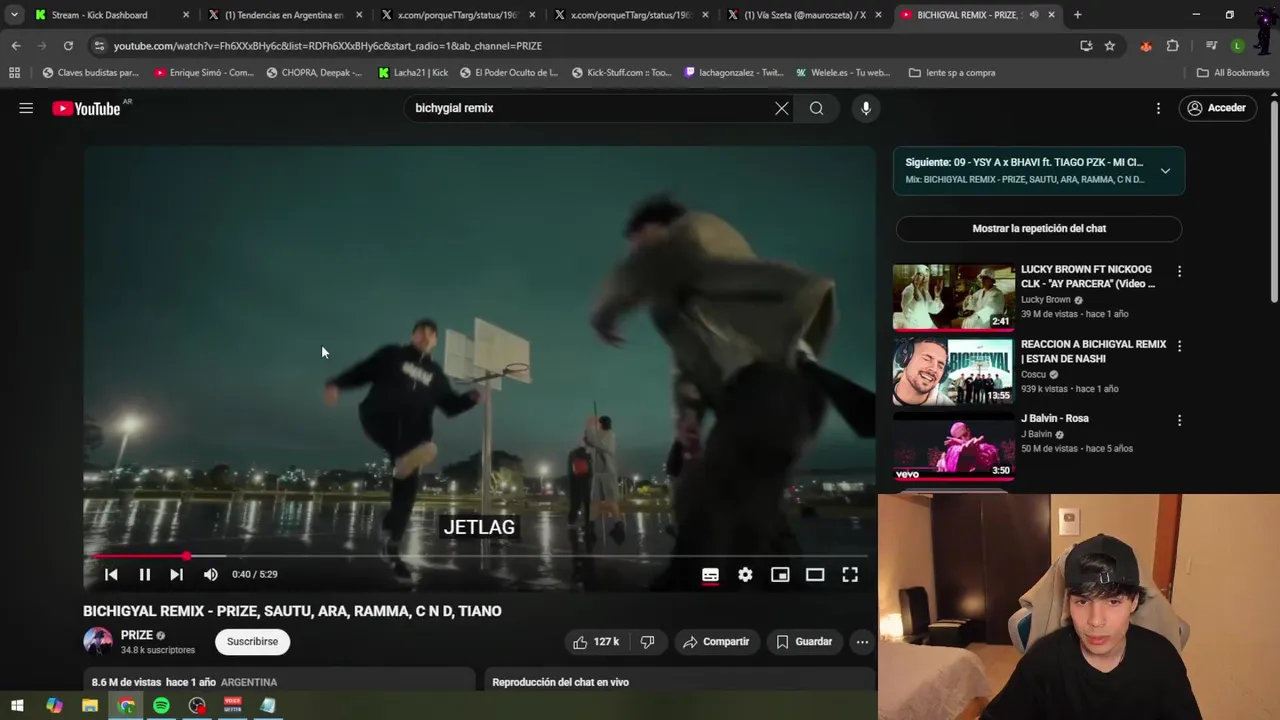Open options for the LUCKY BROWN video
Screen dimensions: 1280x720
pos(1179,271)
